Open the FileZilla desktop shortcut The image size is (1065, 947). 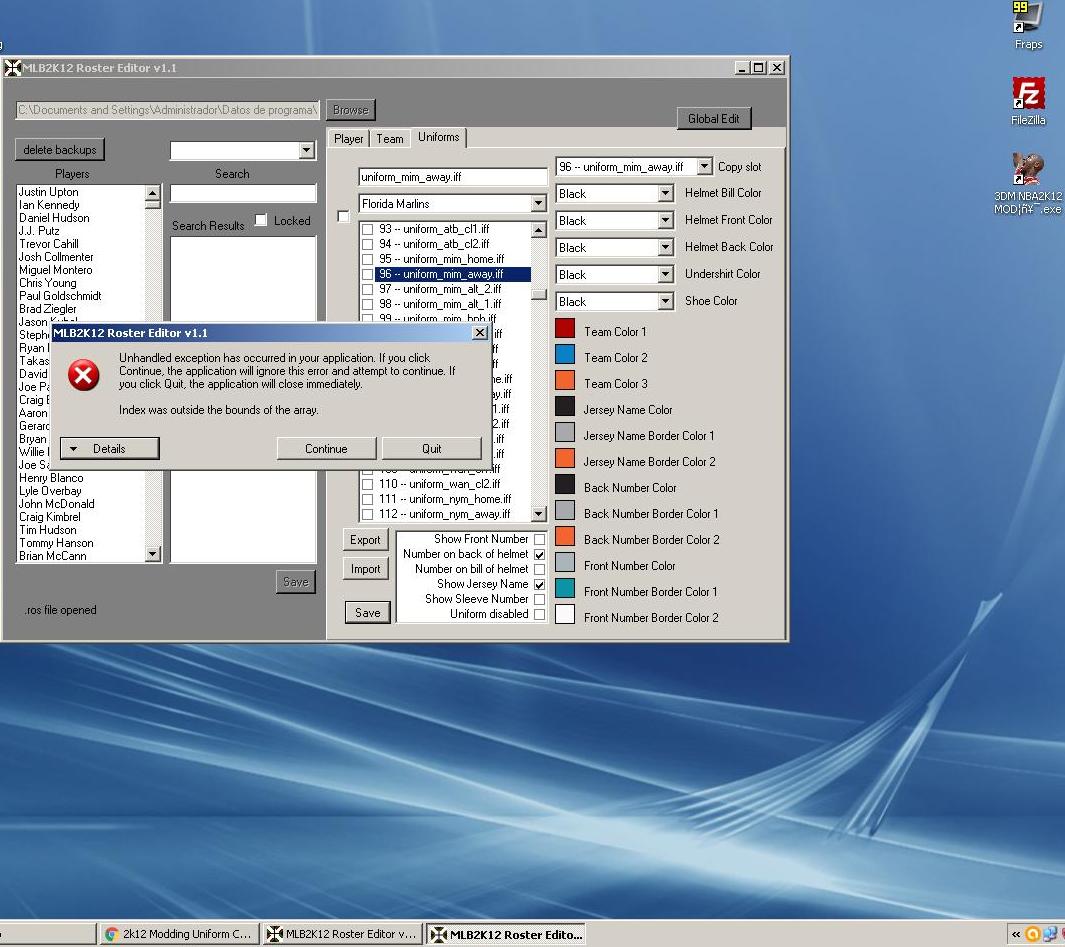pos(1028,101)
